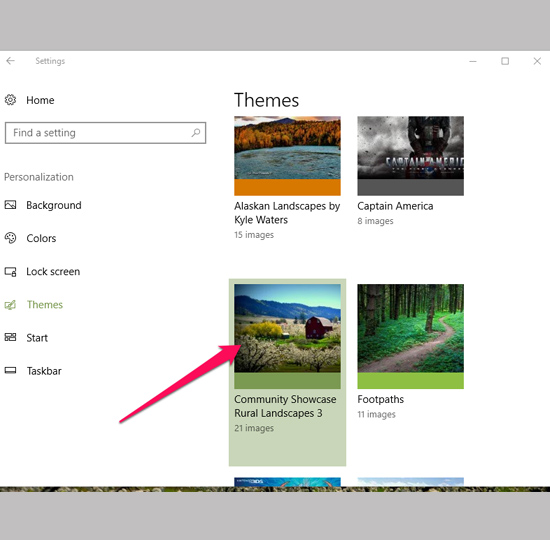550x540 pixels.
Task: Click the green color bar under Rural Landscapes
Action: click(287, 381)
